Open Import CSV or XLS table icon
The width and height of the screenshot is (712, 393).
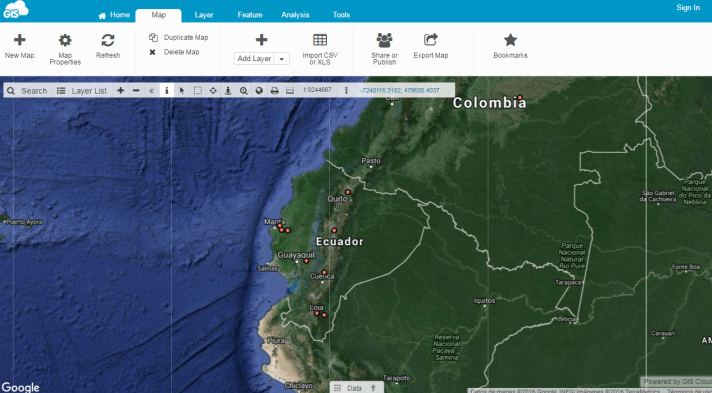[x=320, y=40]
